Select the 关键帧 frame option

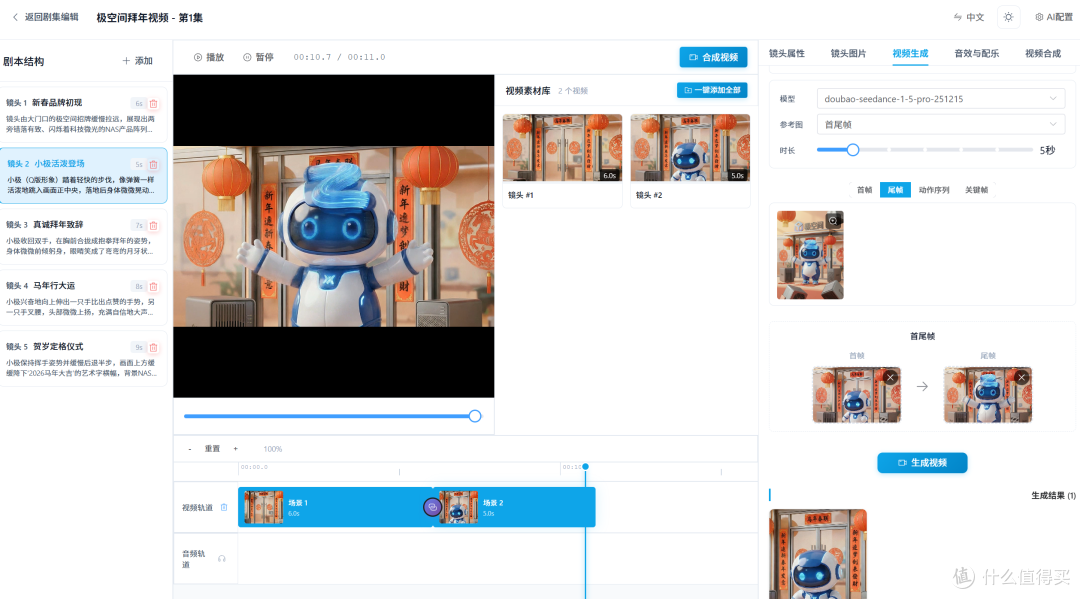tap(976, 190)
